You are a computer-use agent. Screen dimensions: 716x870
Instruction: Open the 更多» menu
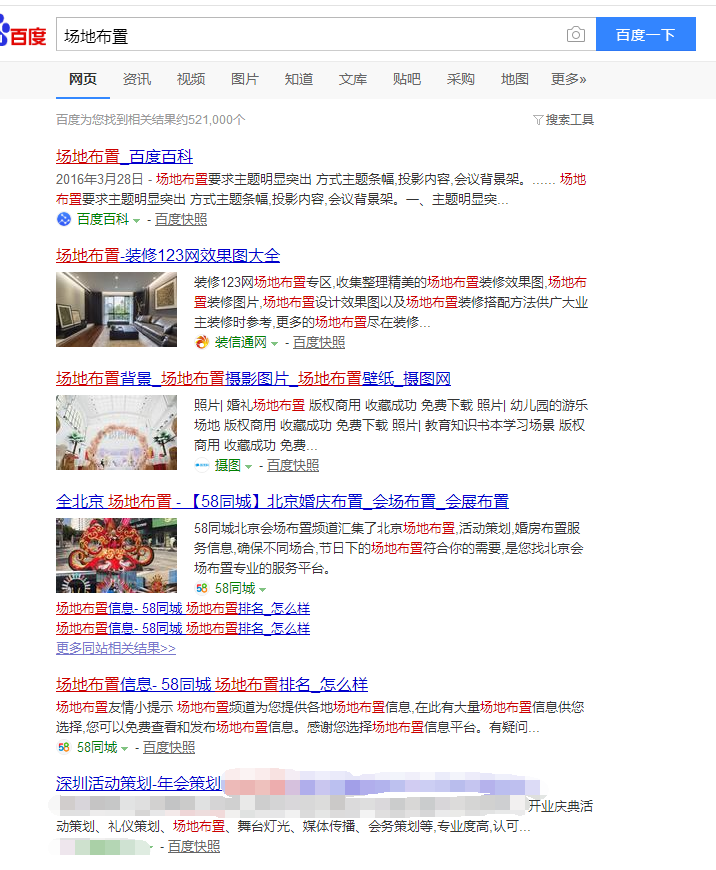coord(568,79)
